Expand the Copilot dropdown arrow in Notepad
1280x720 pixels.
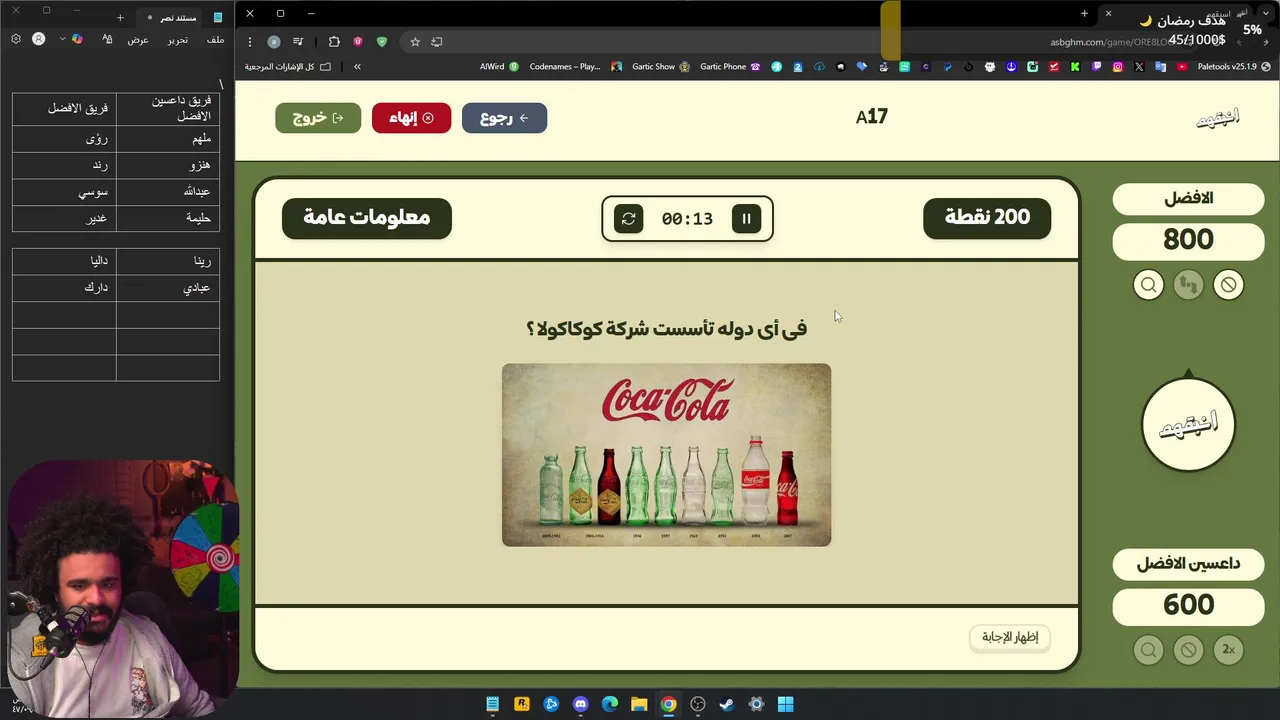pyautogui.click(x=62, y=39)
